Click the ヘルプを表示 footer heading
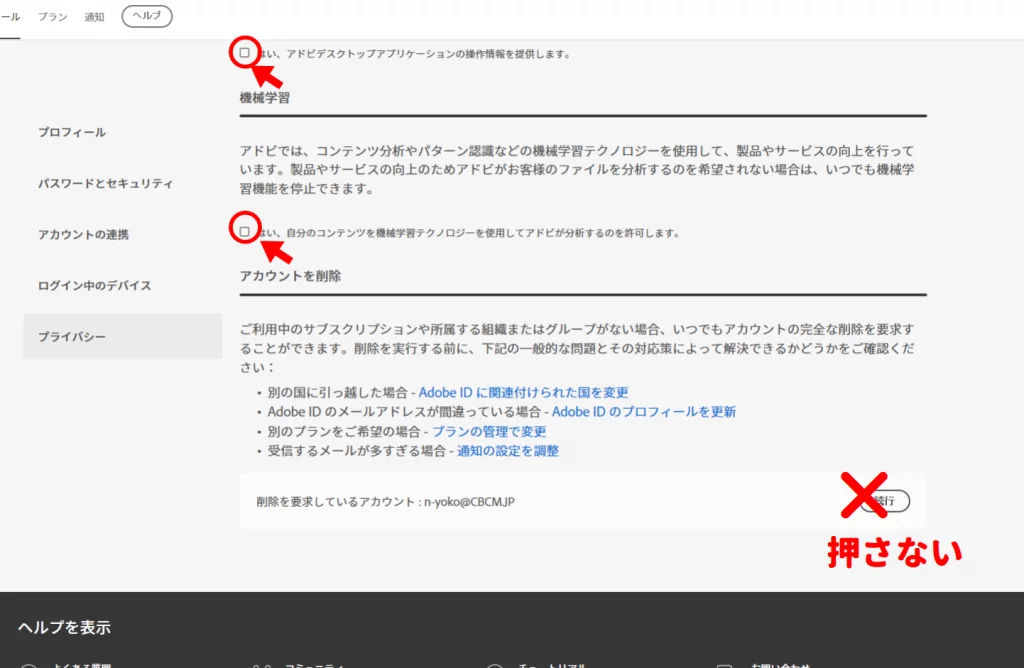The width and height of the screenshot is (1024, 668). click(64, 628)
